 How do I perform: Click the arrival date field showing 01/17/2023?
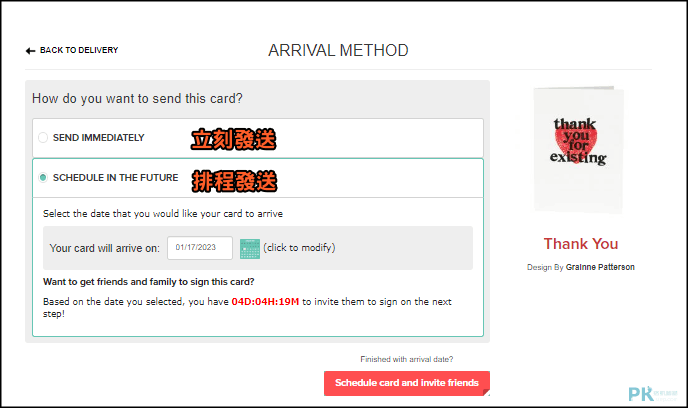click(200, 248)
